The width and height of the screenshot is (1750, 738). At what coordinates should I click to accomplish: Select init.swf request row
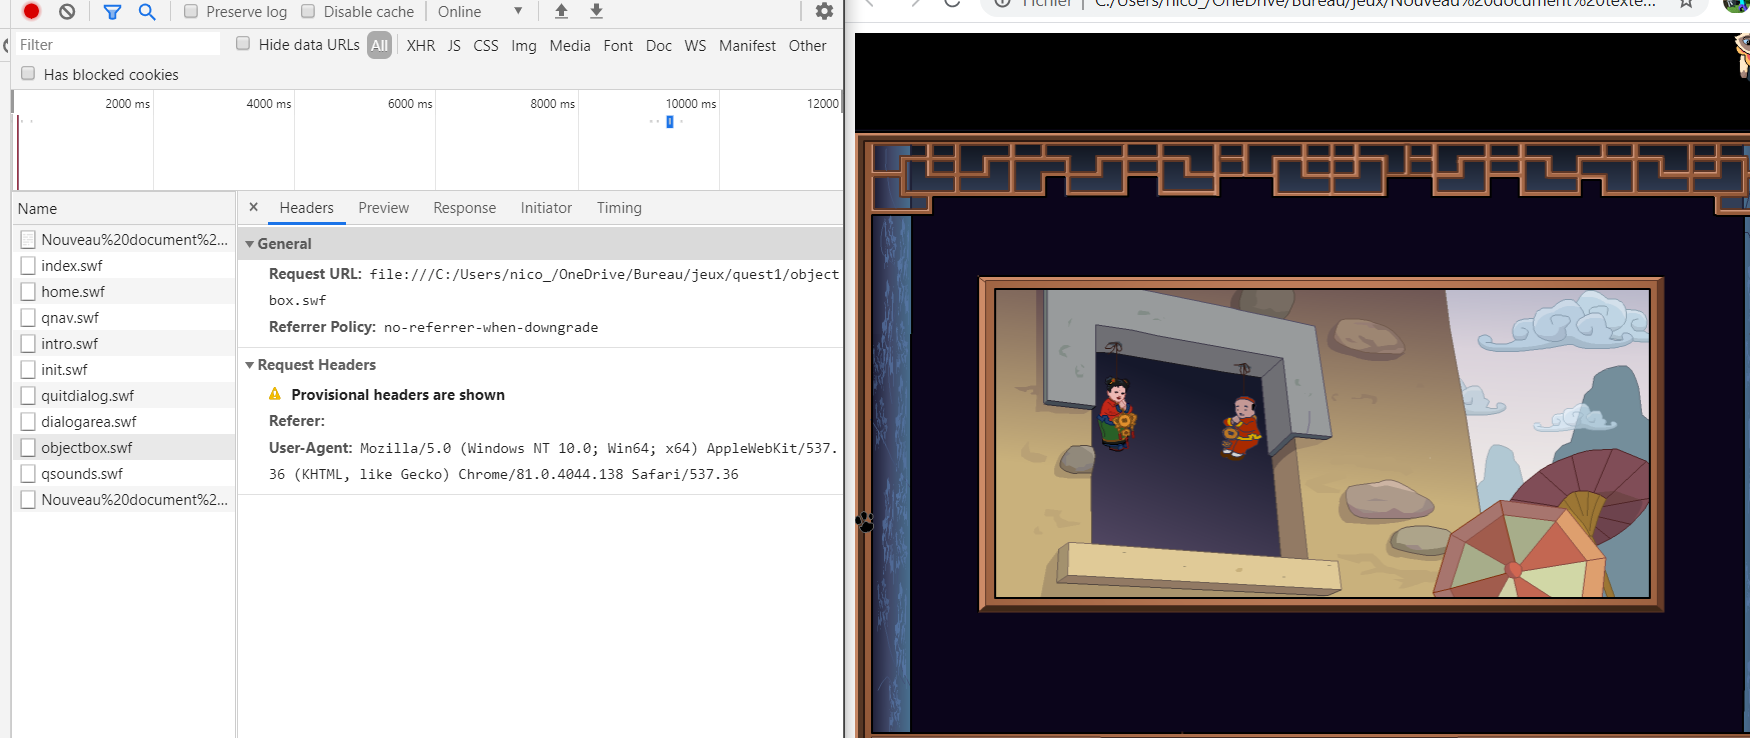click(x=124, y=369)
